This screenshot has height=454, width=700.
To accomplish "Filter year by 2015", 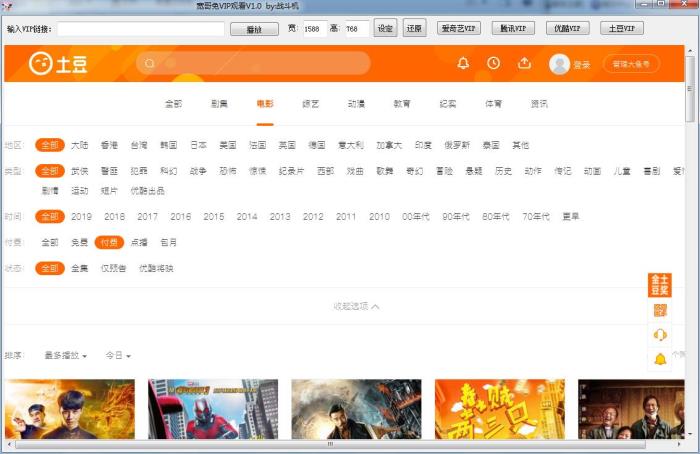I will pos(214,217).
